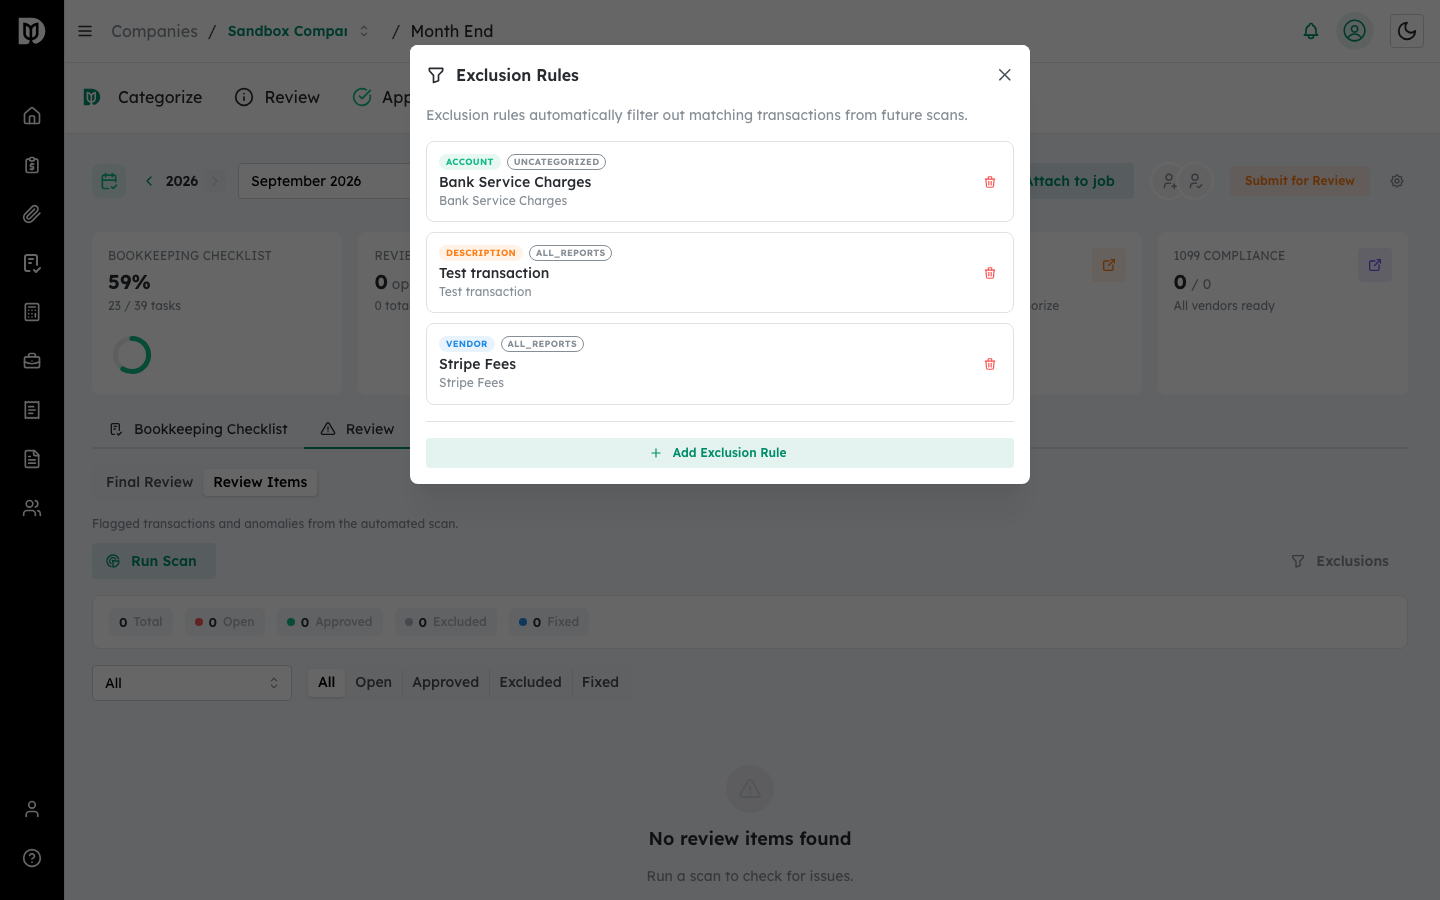Image resolution: width=1440 pixels, height=900 pixels.
Task: Delete the Stripe Fees exclusion rule
Action: click(990, 364)
